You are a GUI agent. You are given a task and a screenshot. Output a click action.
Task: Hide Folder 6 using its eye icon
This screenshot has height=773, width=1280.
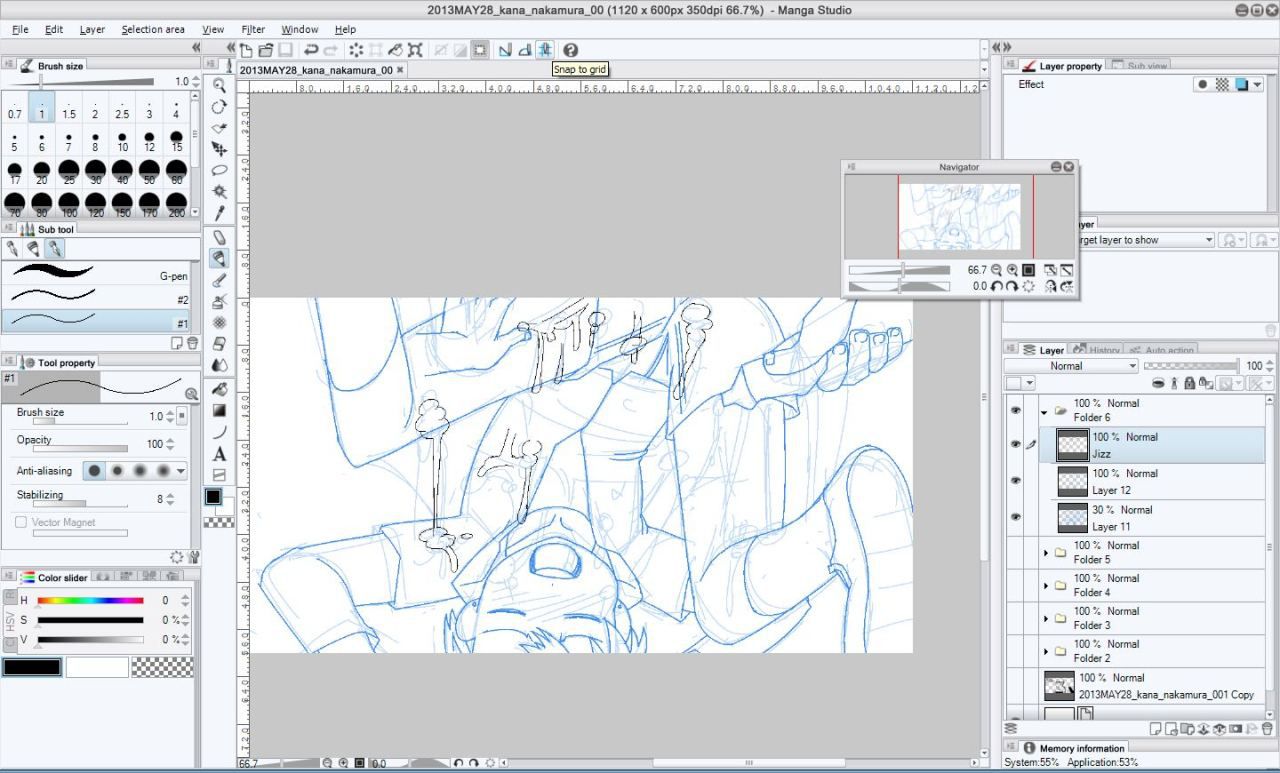[1016, 410]
